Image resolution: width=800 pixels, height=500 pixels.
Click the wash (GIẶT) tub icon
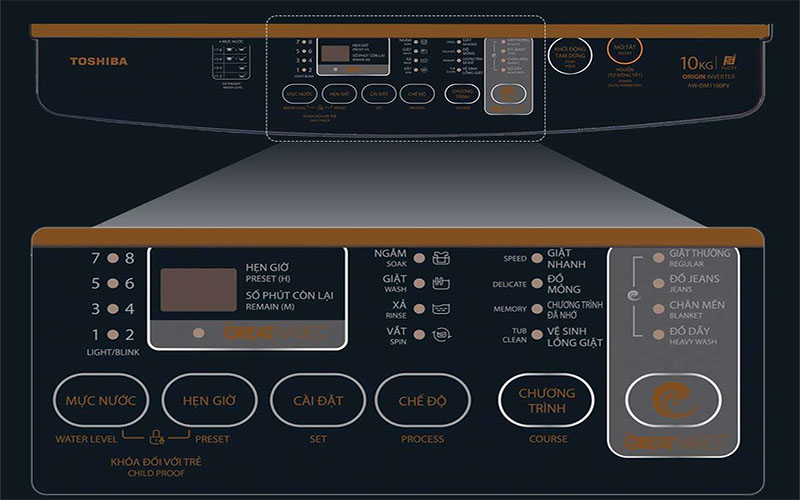[441, 284]
